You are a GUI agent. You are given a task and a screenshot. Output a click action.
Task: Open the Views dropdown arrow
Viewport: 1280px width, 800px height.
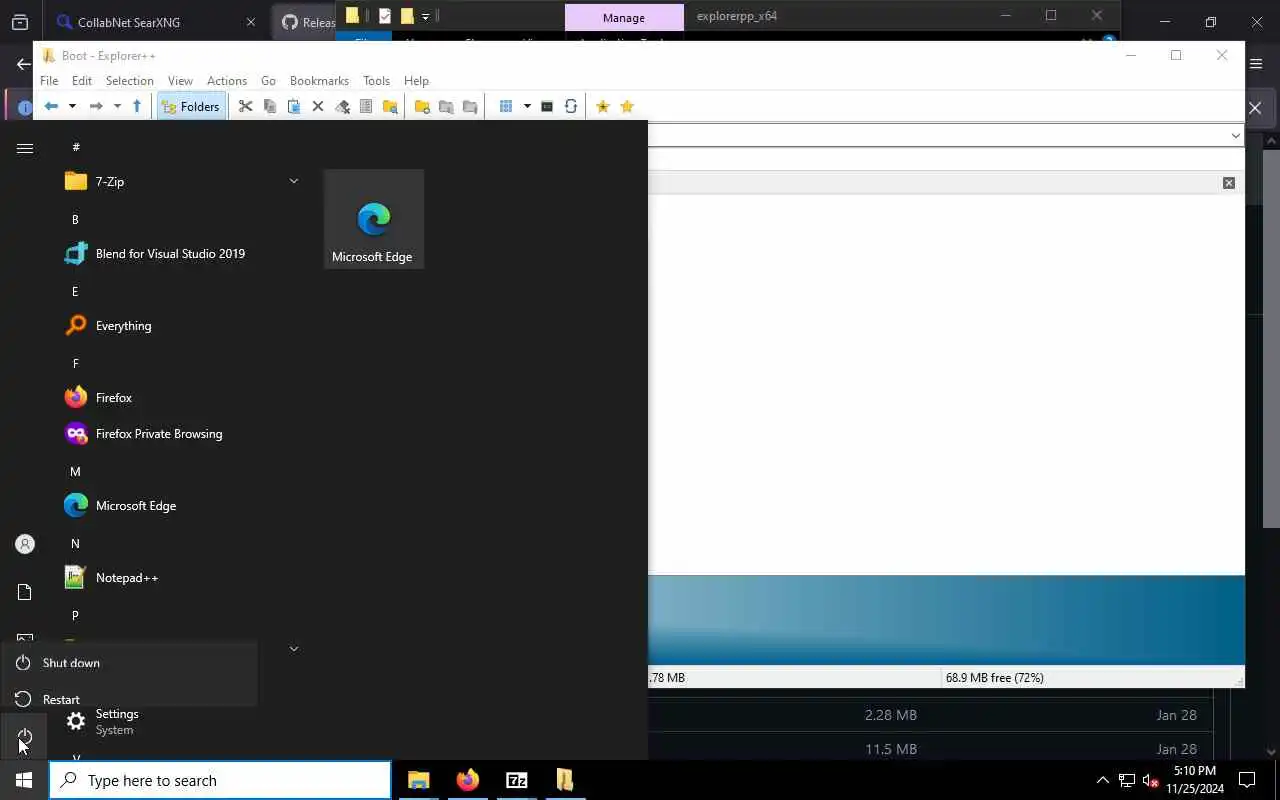tap(527, 106)
